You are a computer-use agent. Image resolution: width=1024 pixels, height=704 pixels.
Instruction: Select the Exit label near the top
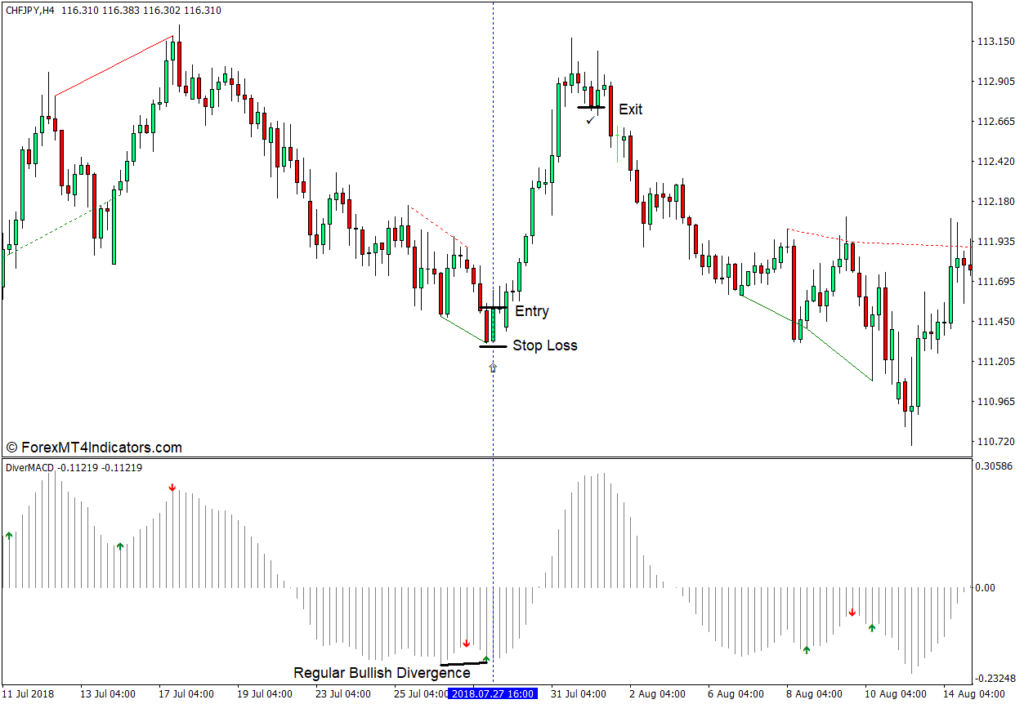(630, 109)
